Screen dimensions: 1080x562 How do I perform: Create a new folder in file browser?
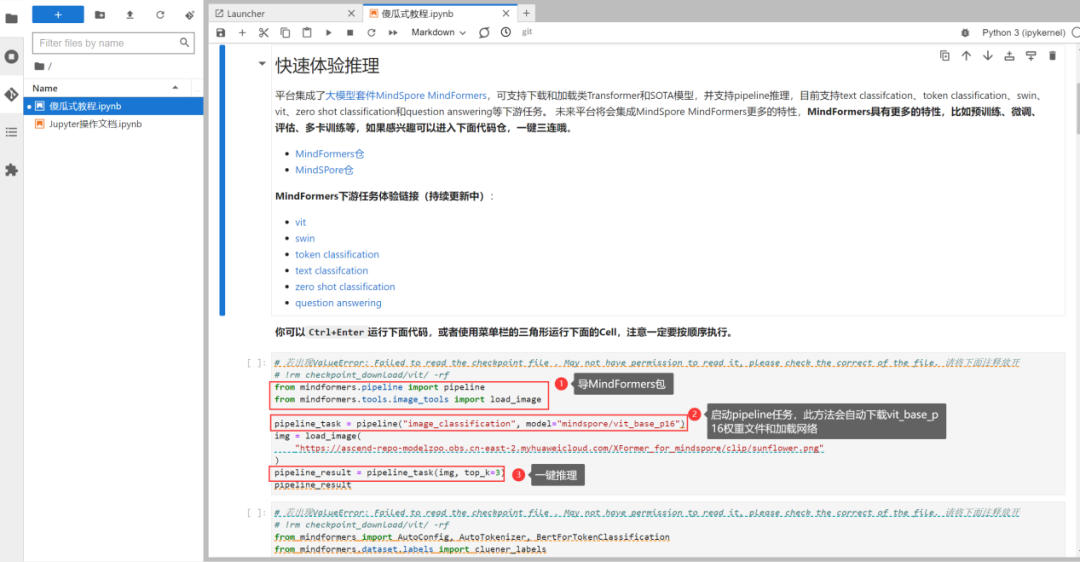100,14
